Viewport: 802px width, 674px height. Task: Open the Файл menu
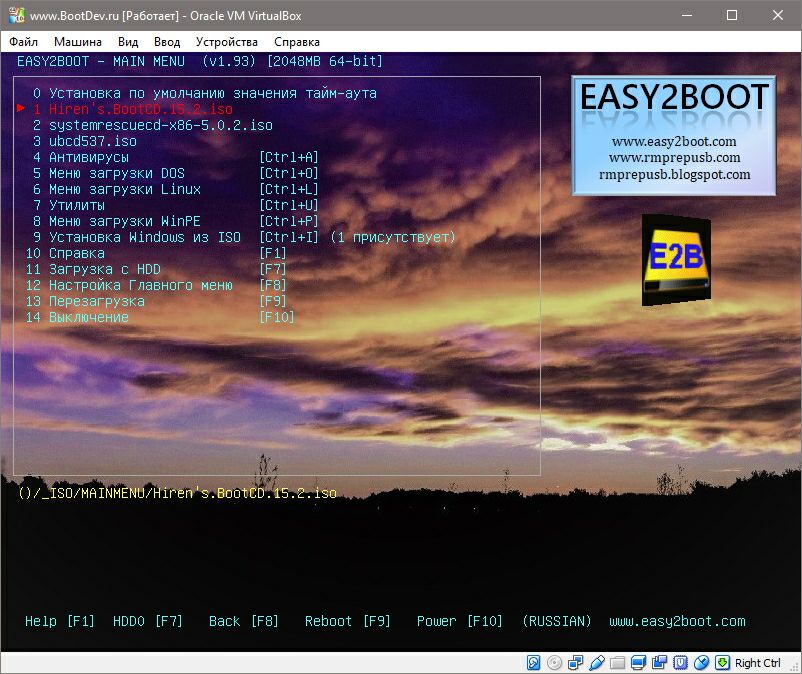click(x=24, y=42)
